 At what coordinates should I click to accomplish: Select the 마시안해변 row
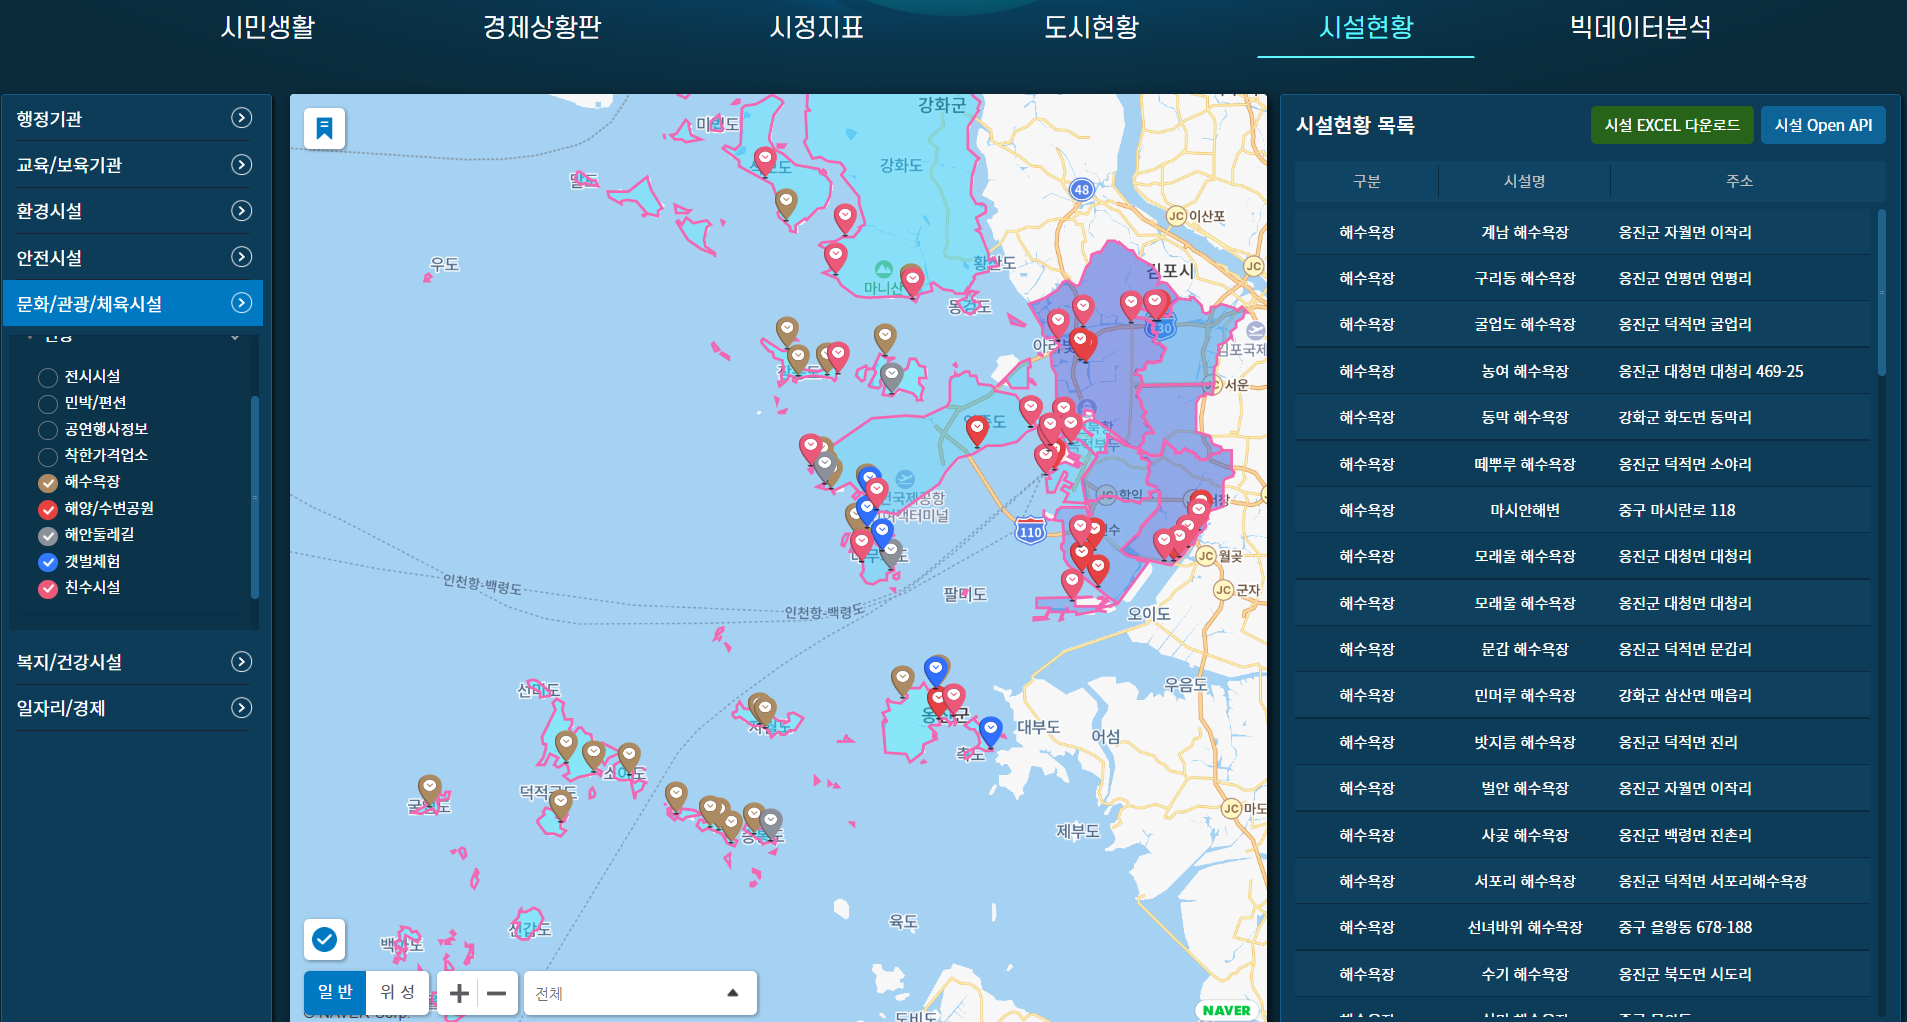click(x=1582, y=510)
